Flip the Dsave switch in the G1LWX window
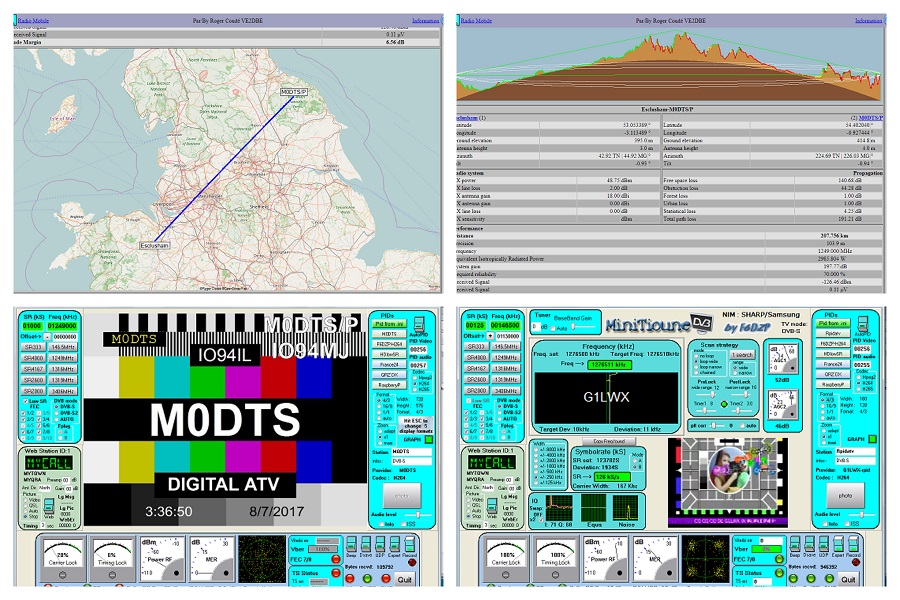The height and width of the screenshot is (600, 900). tap(809, 544)
